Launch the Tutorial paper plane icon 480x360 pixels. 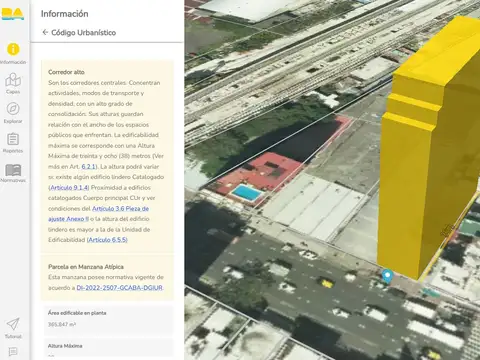13,324
